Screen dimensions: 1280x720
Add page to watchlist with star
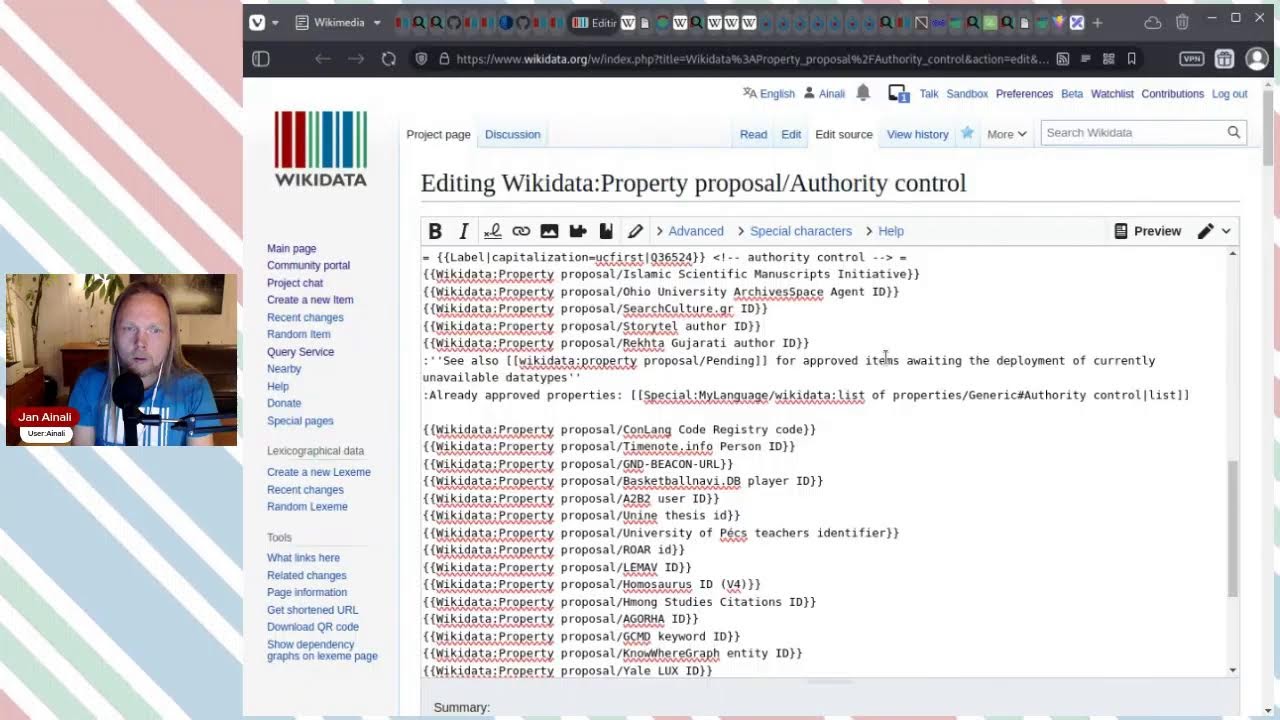point(967,133)
